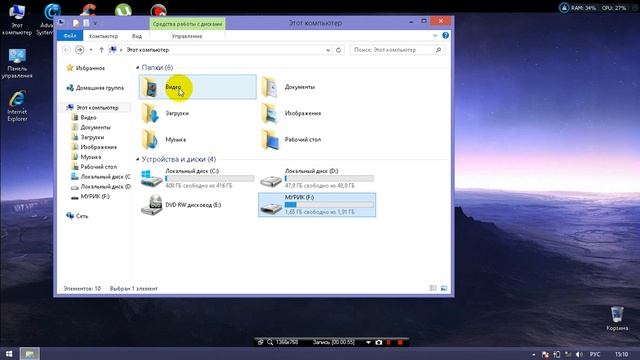Open the Компьютер ribbon tab
This screenshot has height=360, width=640.
pos(103,36)
